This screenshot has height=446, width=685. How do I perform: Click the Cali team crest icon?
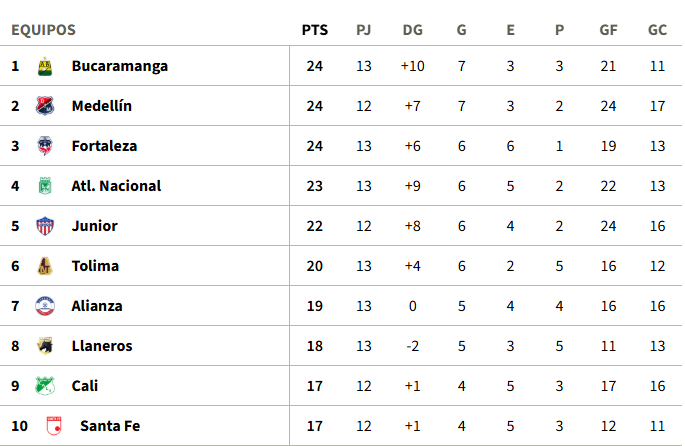(44, 386)
